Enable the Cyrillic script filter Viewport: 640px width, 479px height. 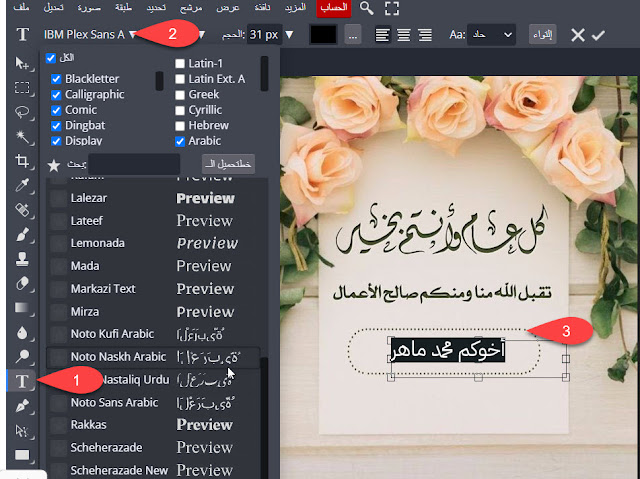click(x=180, y=110)
